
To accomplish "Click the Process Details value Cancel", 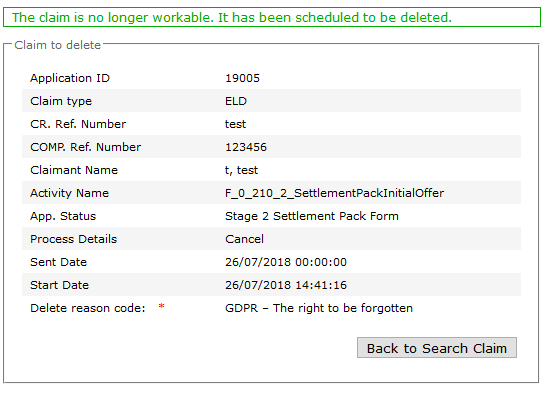I will (x=244, y=239).
